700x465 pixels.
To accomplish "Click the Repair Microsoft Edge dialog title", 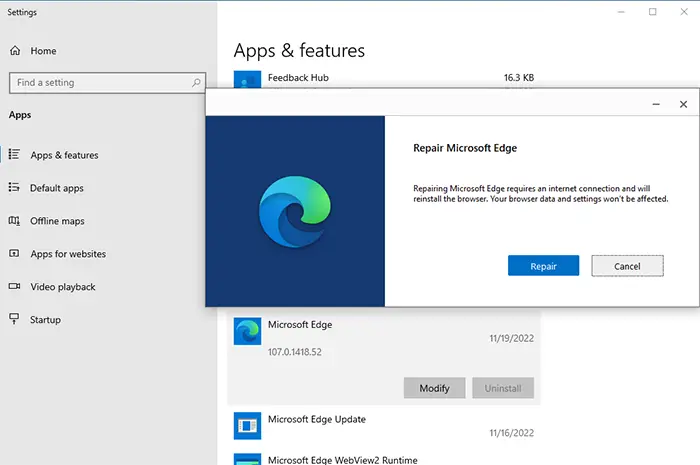I will pos(465,148).
